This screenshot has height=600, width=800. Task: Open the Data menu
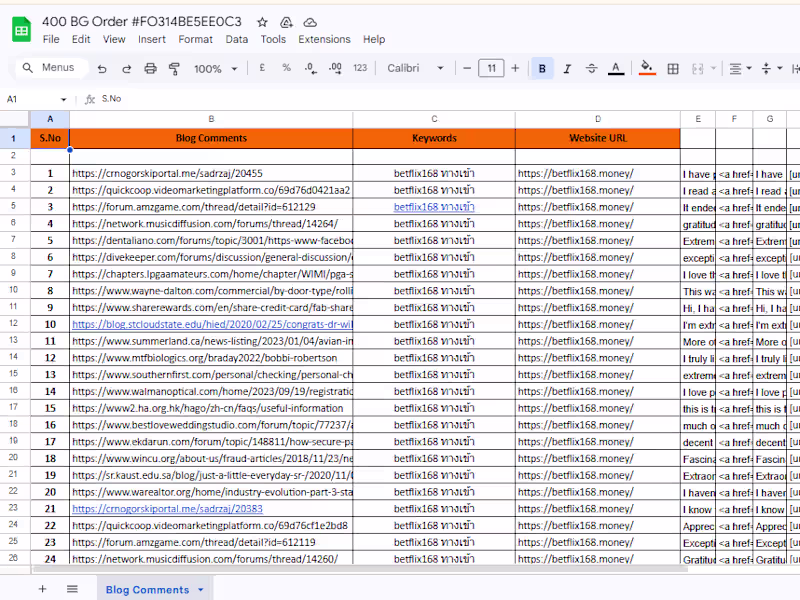[x=237, y=39]
